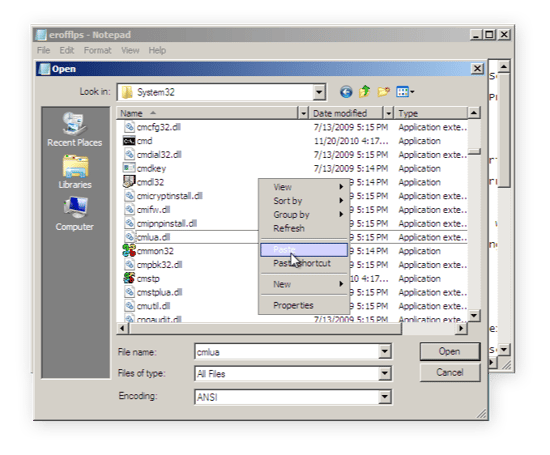The image size is (550, 455).
Task: Click the horizontal scrollbar left arrow
Action: pyautogui.click(x=122, y=328)
